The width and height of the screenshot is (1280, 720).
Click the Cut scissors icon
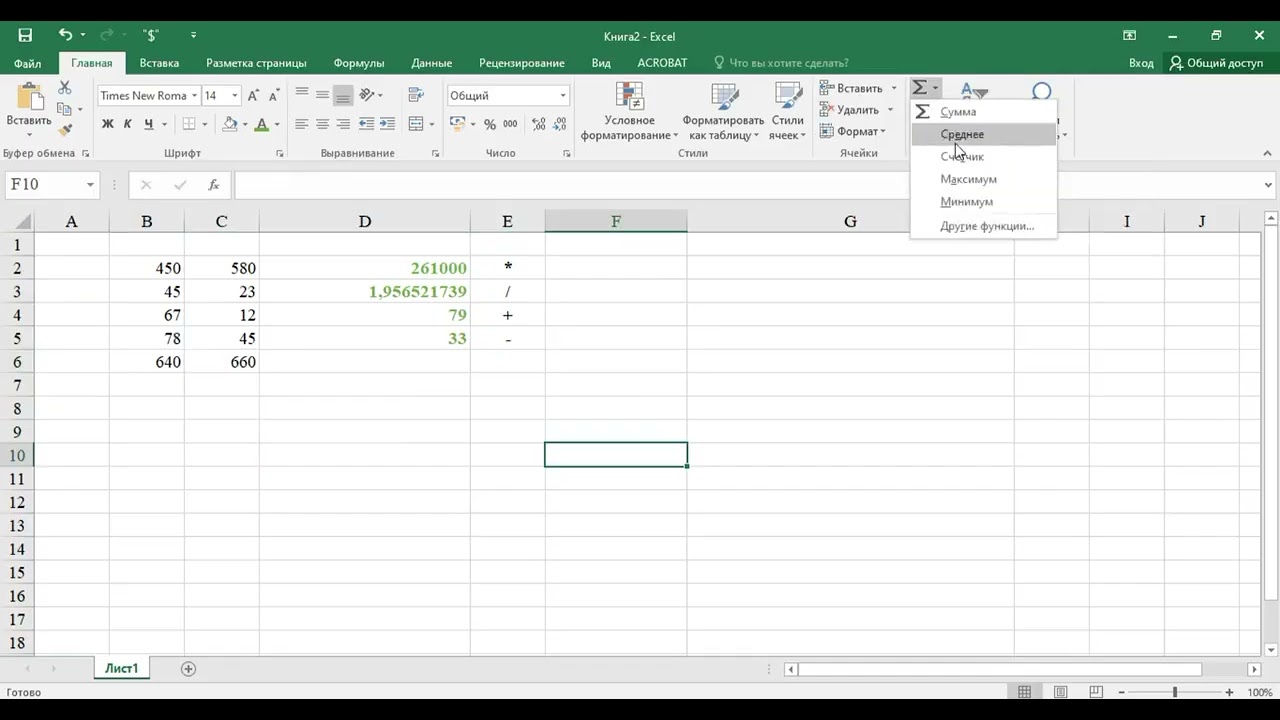65,88
